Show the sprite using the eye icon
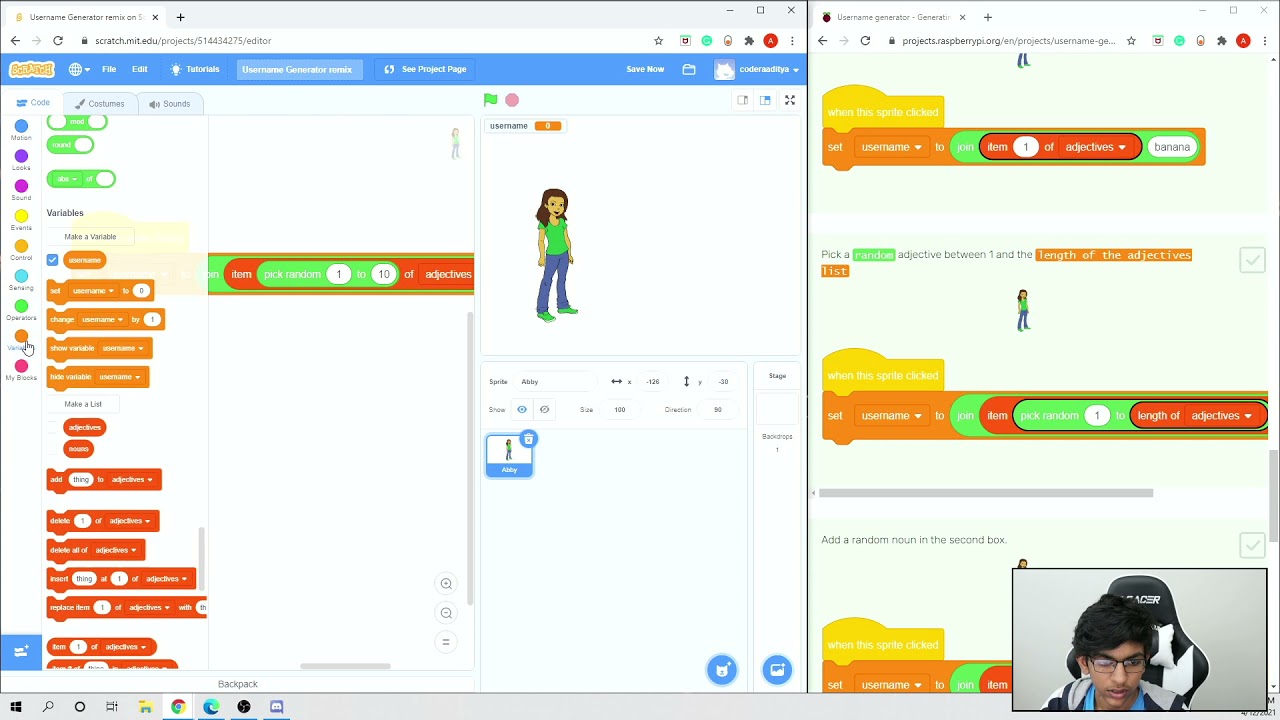1280x720 pixels. (x=522, y=409)
